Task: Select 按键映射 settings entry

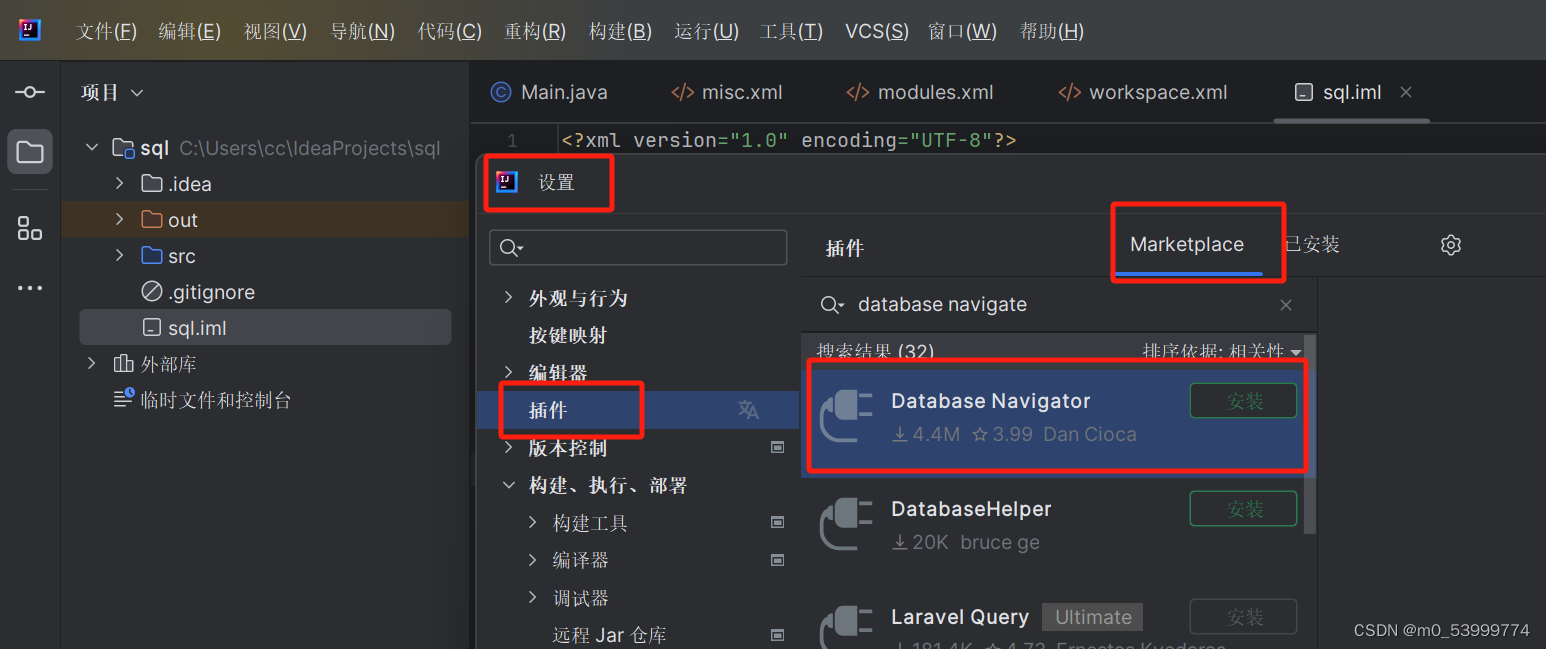Action: click(x=568, y=335)
